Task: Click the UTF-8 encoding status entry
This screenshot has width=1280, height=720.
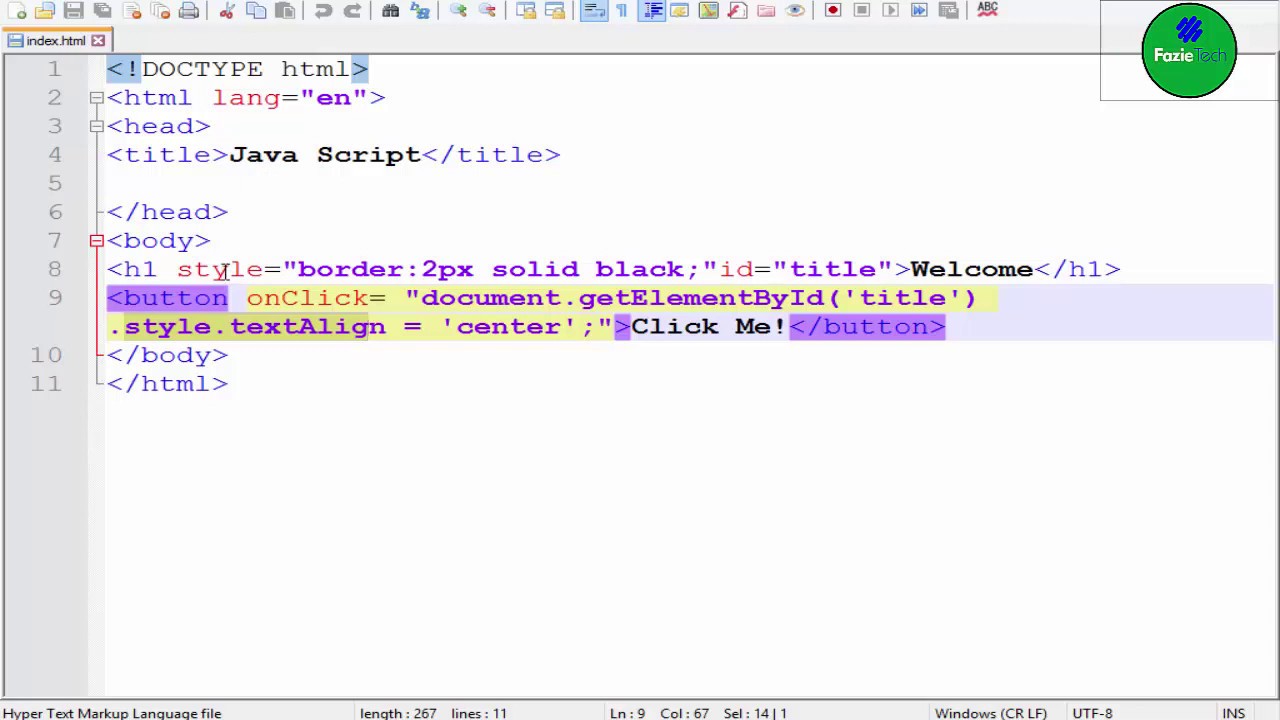Action: pyautogui.click(x=1092, y=713)
